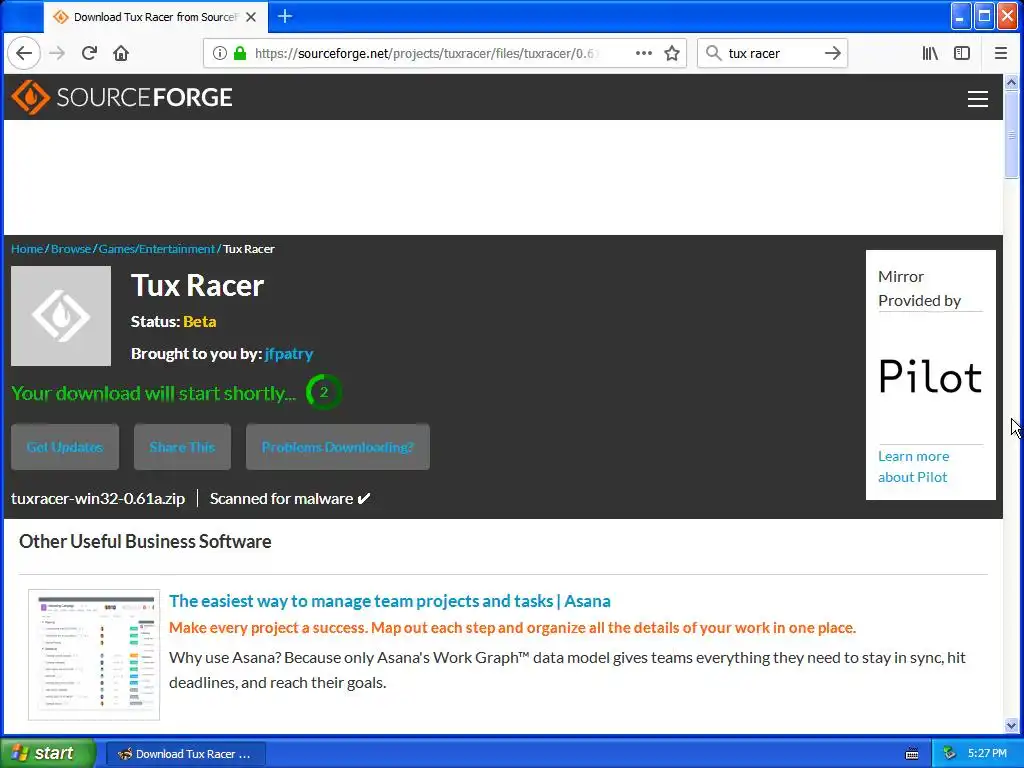
Task: Click the Tux Racer title heading
Action: click(197, 285)
